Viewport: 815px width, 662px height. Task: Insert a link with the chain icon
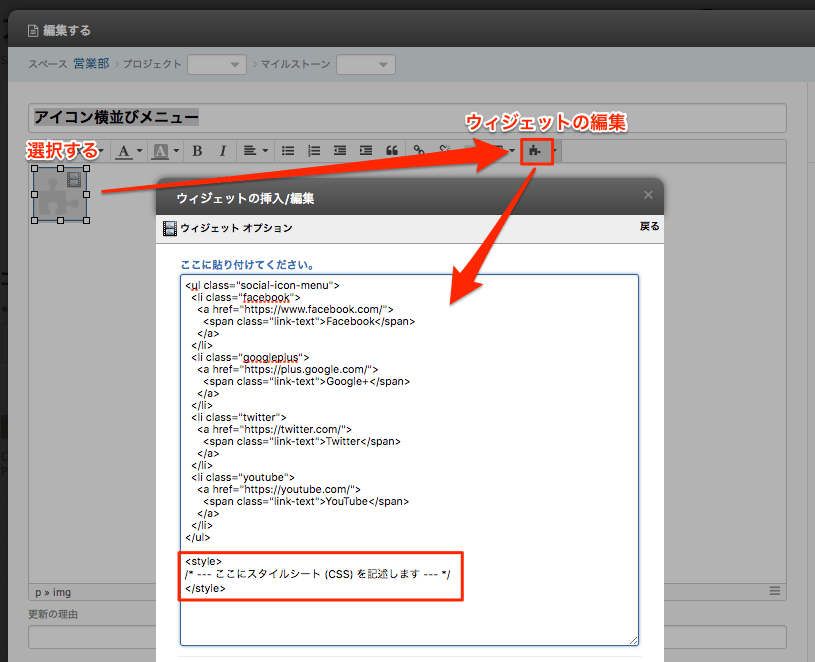pos(420,151)
